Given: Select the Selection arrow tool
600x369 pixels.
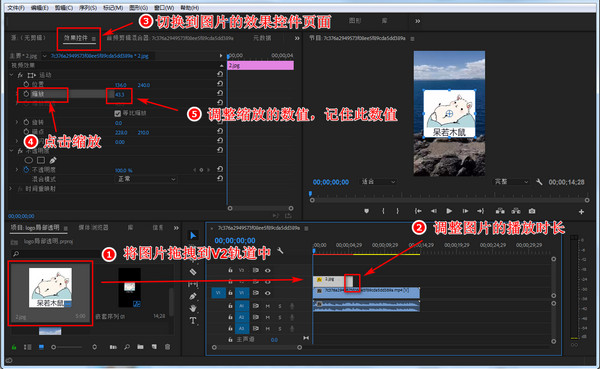Looking at the screenshot, I should (193, 235).
